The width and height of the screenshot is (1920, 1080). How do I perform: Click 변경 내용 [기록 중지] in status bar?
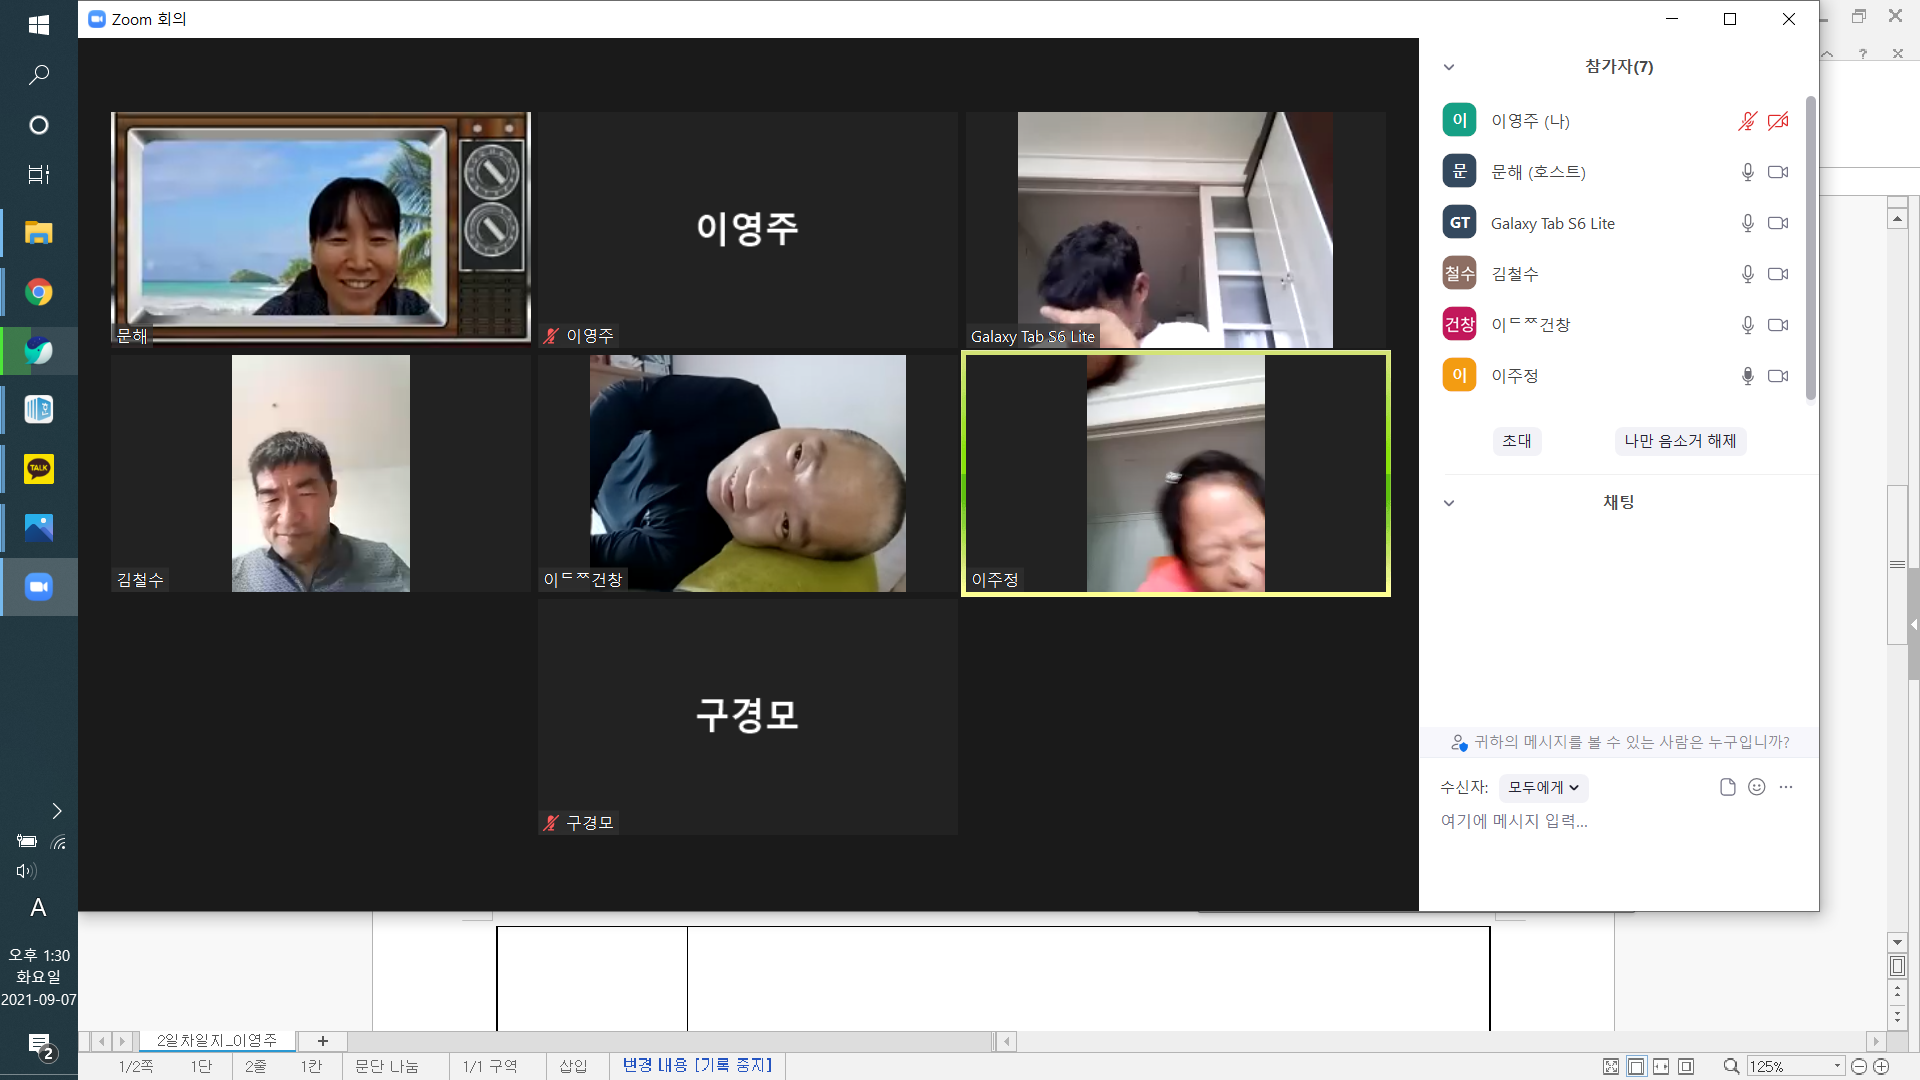(697, 1066)
